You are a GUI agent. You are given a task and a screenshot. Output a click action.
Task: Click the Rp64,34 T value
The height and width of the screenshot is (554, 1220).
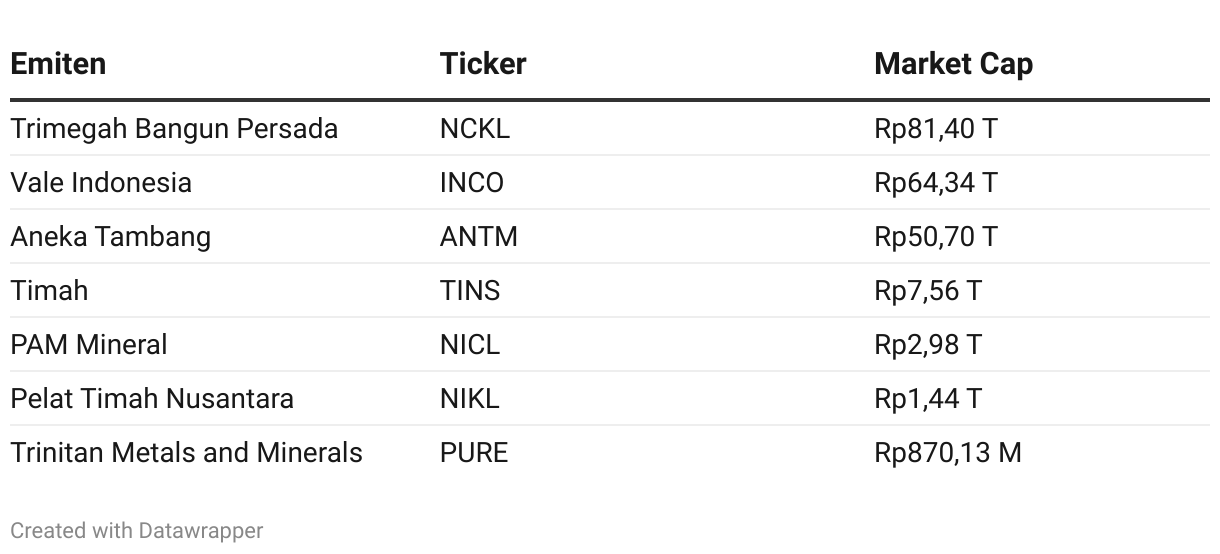(935, 183)
